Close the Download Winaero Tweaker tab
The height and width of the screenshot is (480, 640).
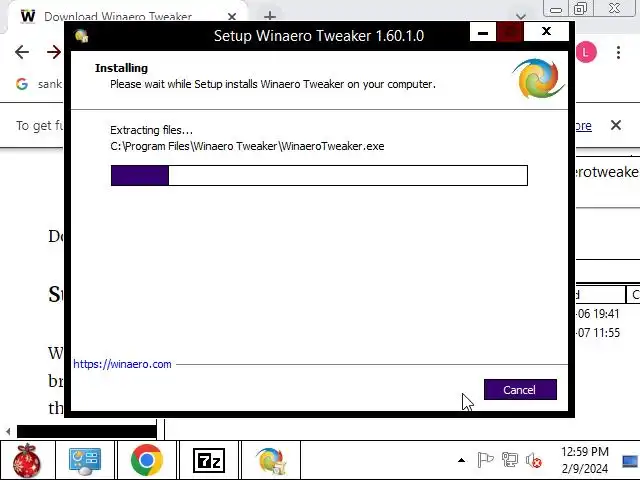tap(232, 16)
